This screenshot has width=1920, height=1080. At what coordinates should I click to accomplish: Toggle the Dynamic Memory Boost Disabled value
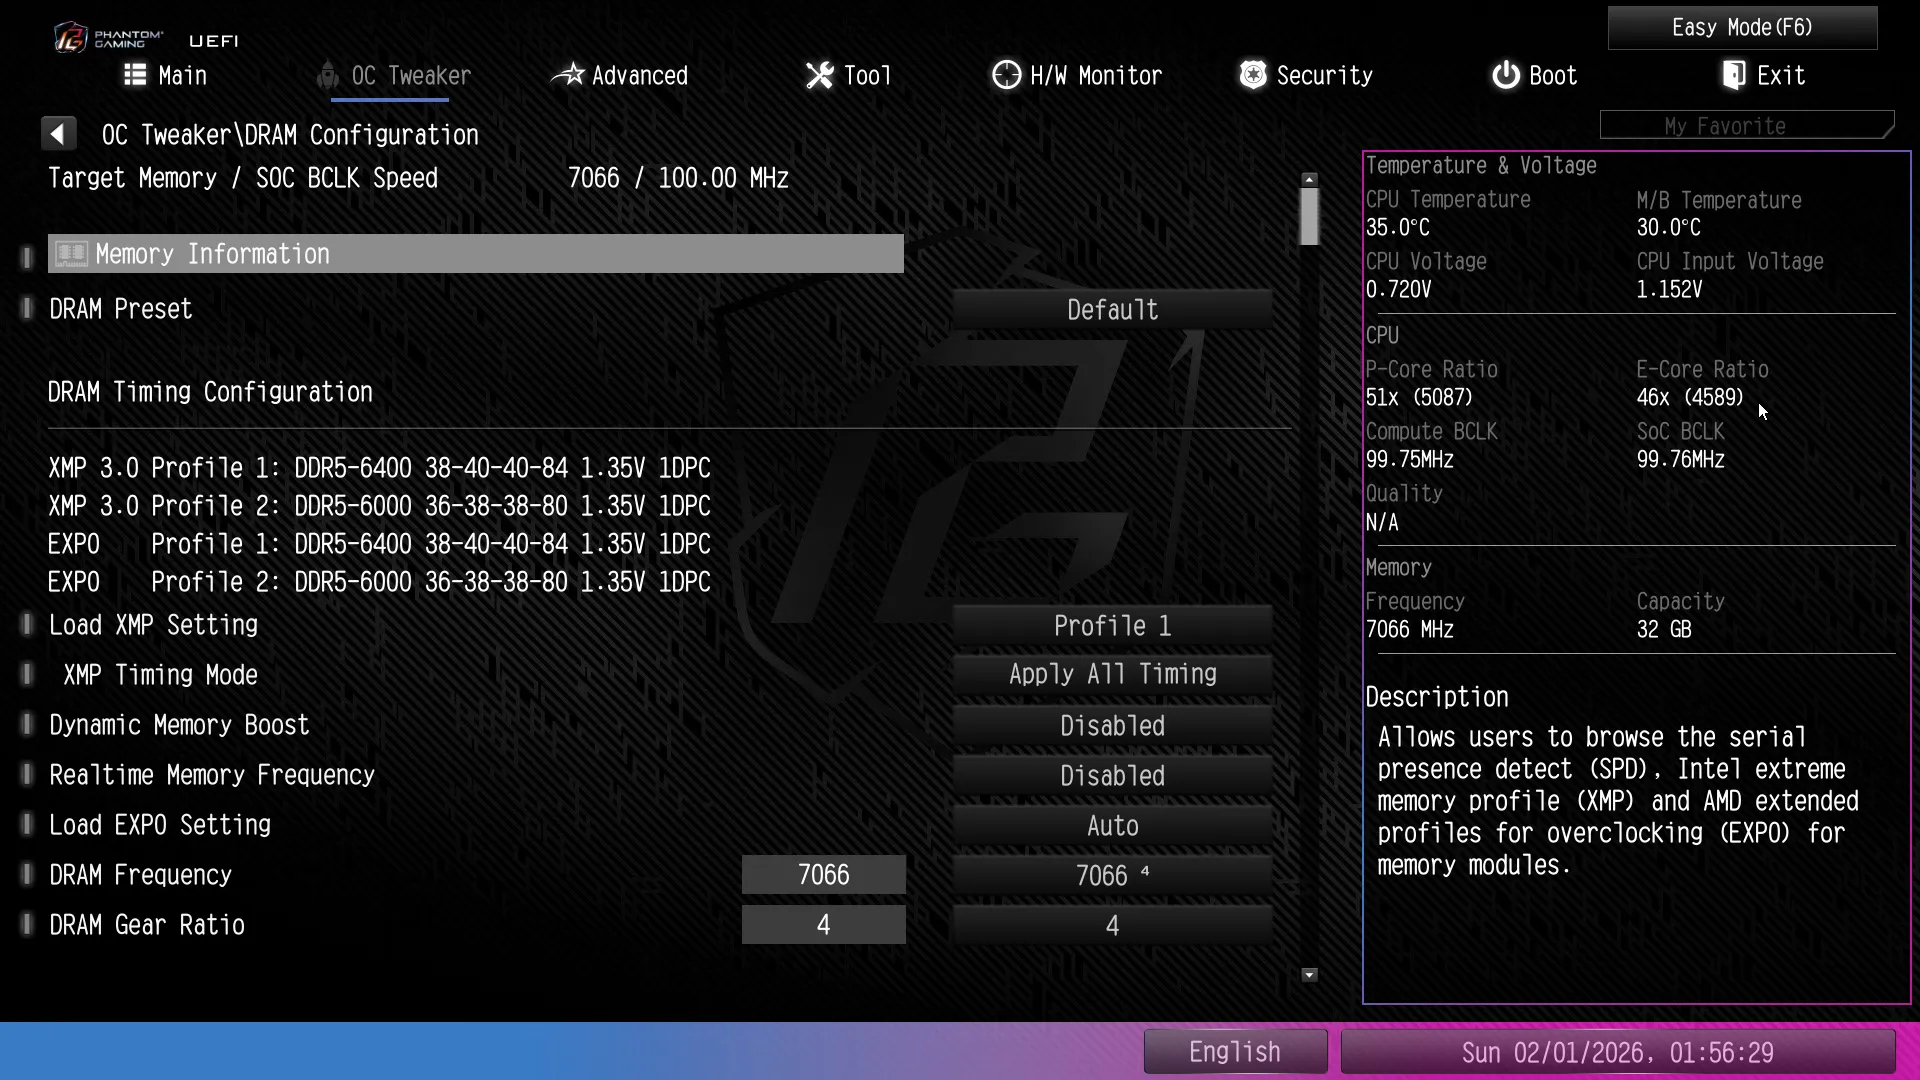pyautogui.click(x=1112, y=726)
